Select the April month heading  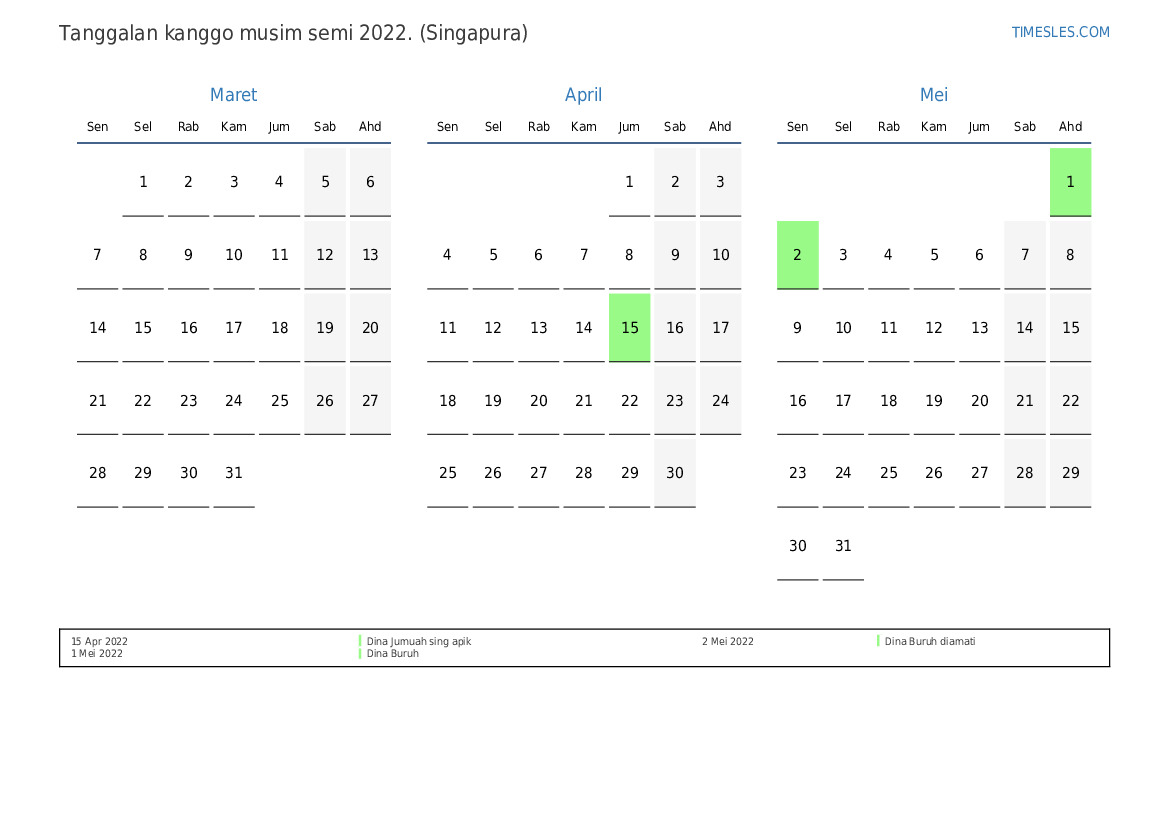tap(583, 95)
